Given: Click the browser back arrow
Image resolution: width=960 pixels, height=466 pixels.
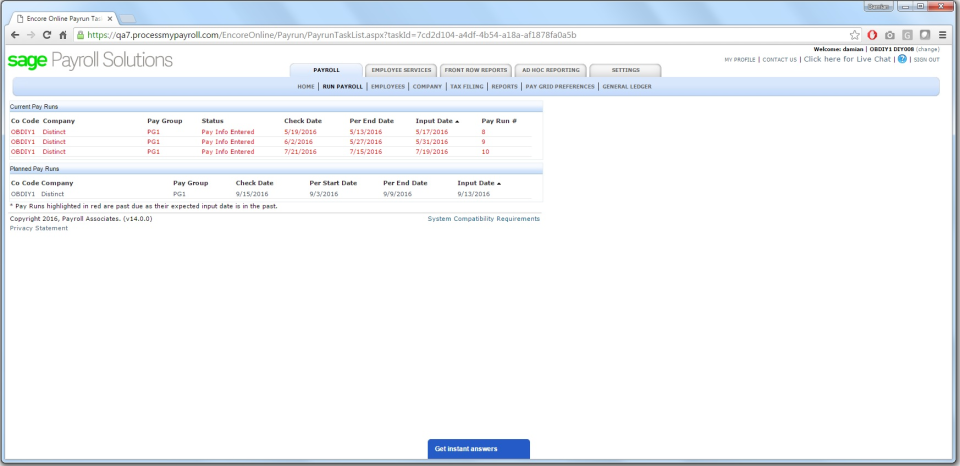Looking at the screenshot, I should click(x=14, y=35).
